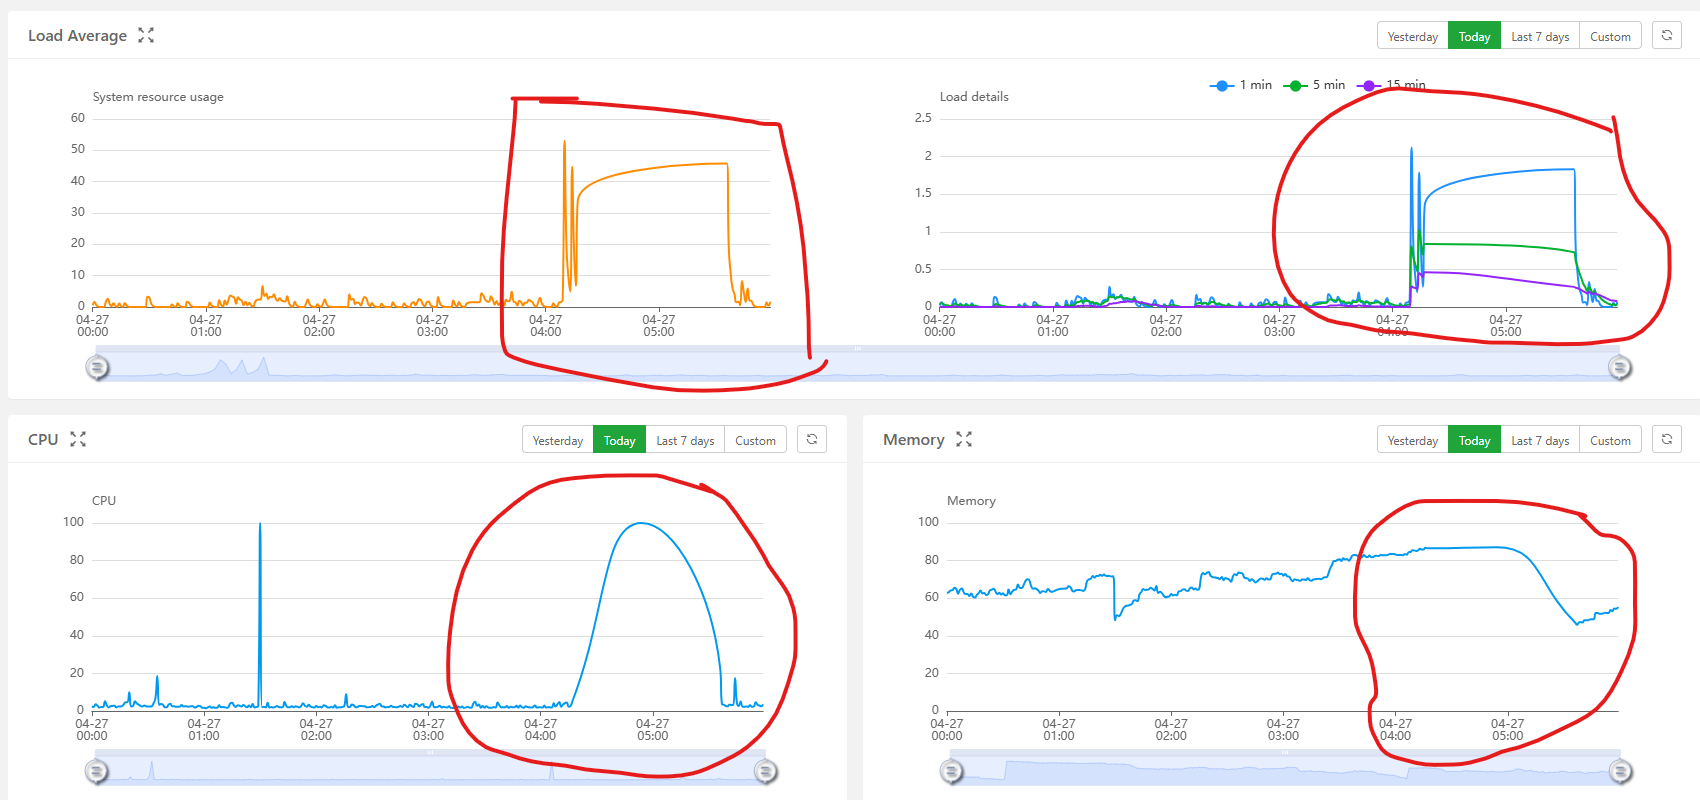Click the Memory chart left zoom handle
The height and width of the screenshot is (800, 1700).
click(x=952, y=772)
